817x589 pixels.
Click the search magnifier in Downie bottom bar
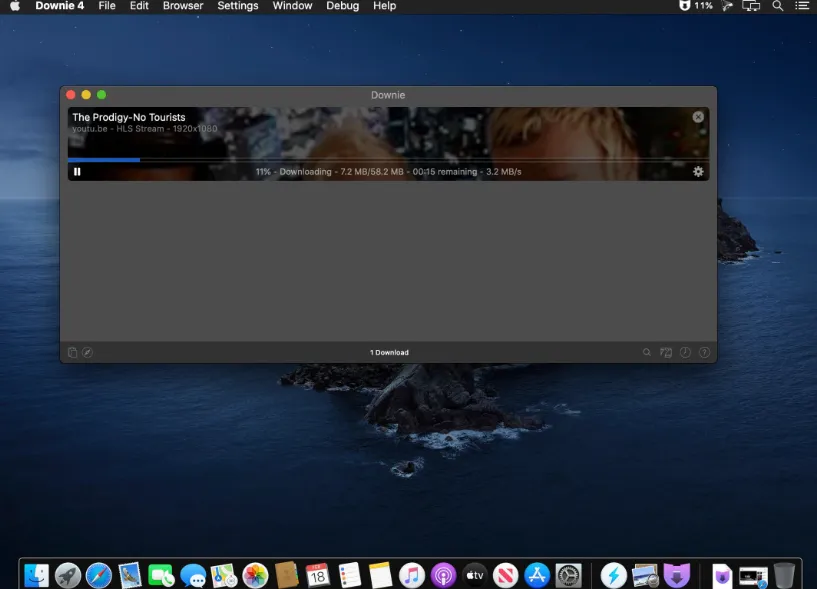pyautogui.click(x=647, y=352)
